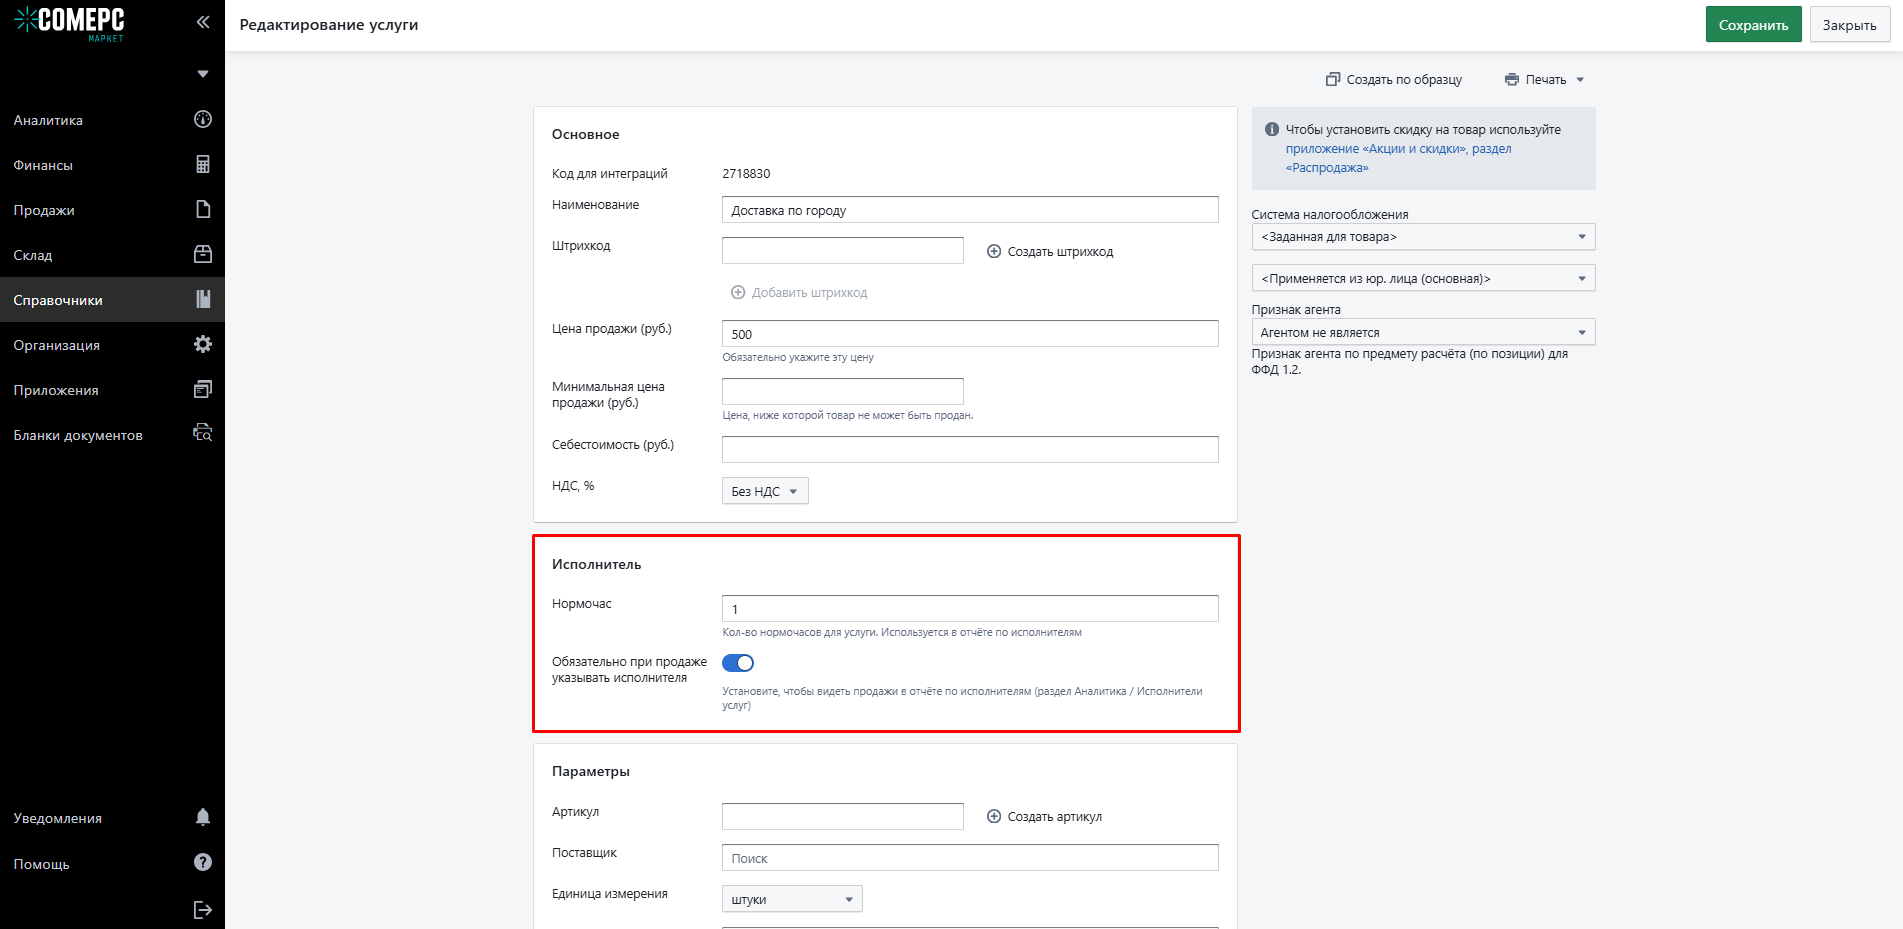Click the Analytics gauge icon
The width and height of the screenshot is (1903, 929).
[203, 120]
